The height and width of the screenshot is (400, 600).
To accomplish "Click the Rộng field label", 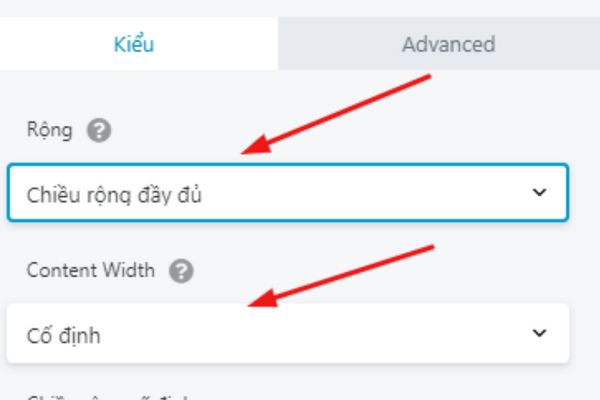I will click(48, 130).
